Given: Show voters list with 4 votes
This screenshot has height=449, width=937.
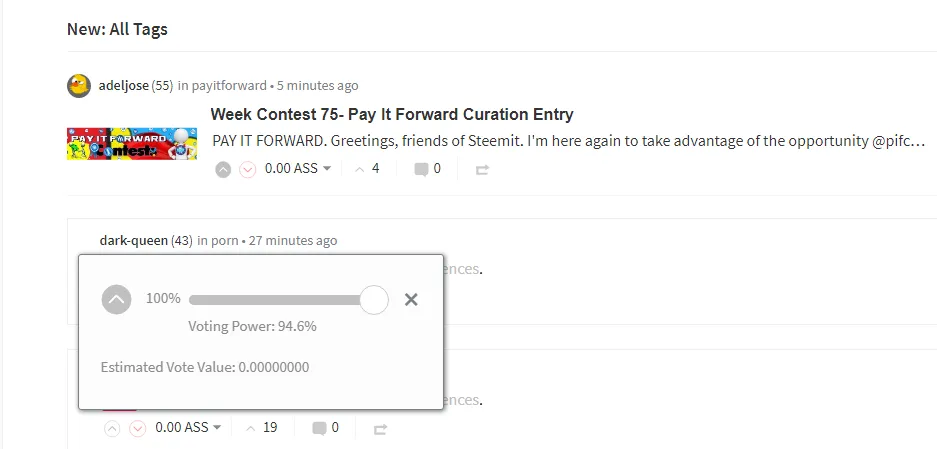Looking at the screenshot, I should coord(367,169).
